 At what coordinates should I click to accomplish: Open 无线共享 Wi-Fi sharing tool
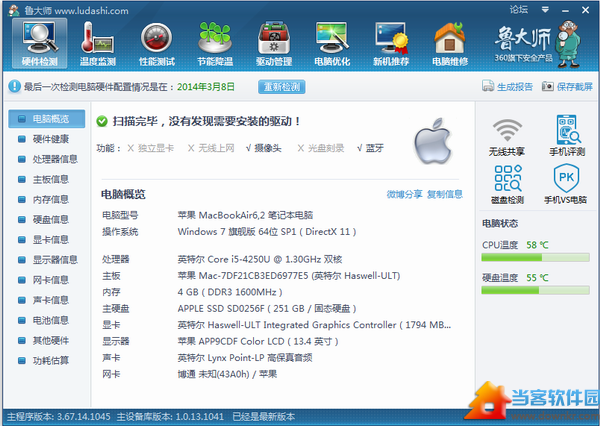click(507, 136)
